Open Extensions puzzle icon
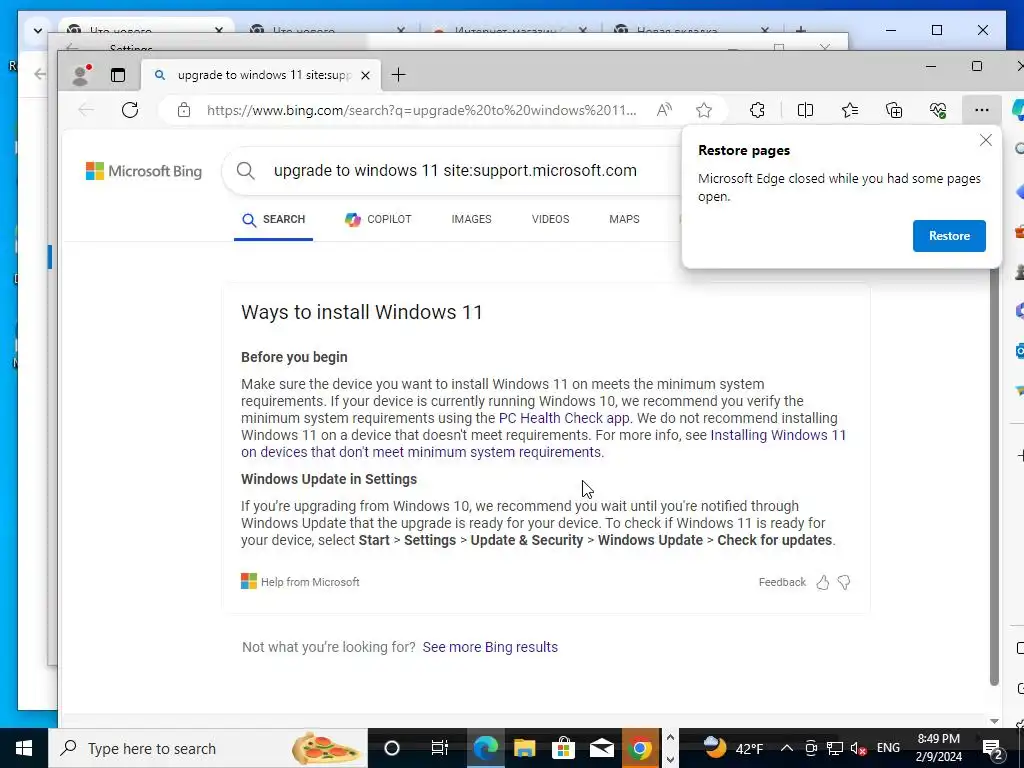Viewport: 1024px width, 768px height. pyautogui.click(x=757, y=110)
